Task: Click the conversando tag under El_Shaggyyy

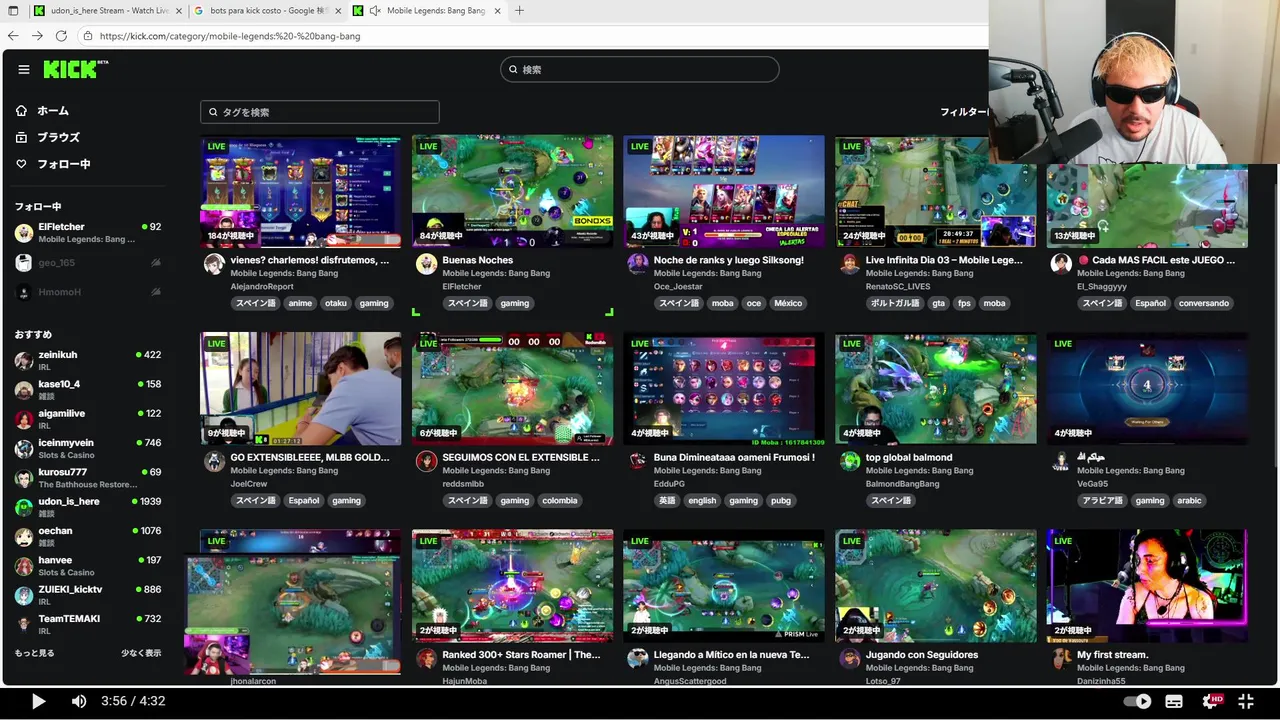Action: pos(1204,303)
